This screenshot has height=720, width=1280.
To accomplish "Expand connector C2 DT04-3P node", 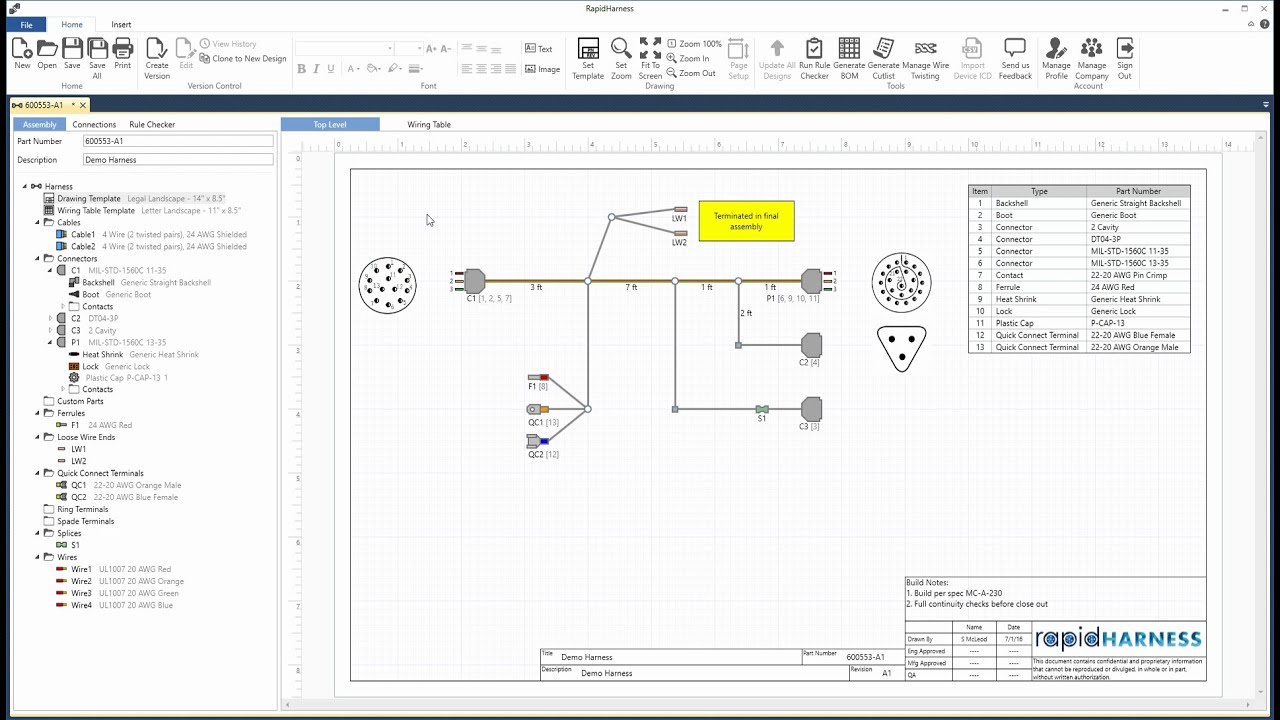I will [51, 318].
